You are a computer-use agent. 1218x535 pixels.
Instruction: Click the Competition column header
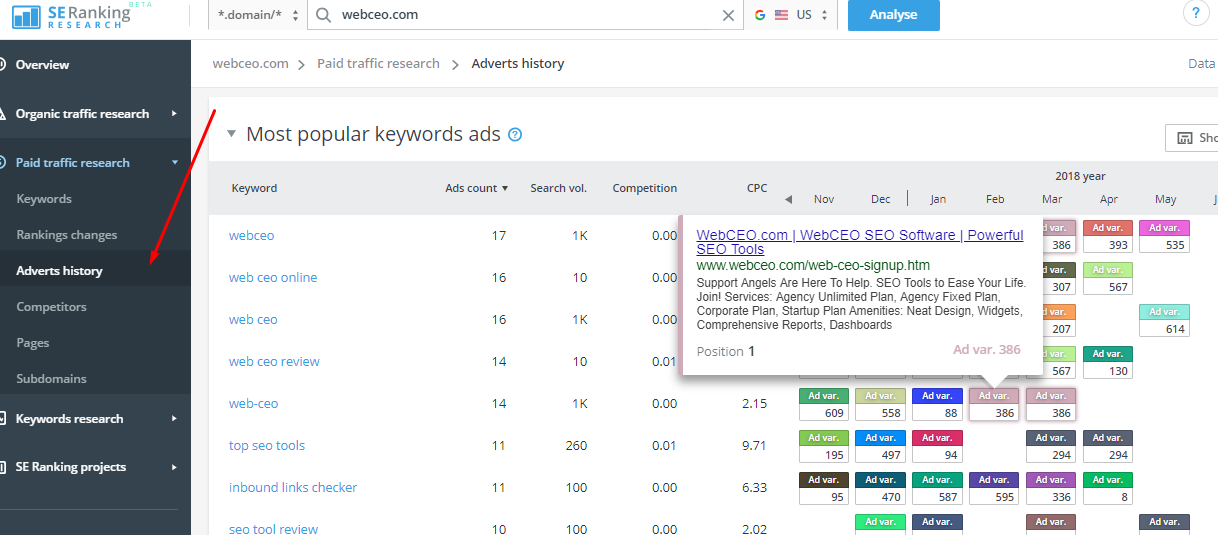click(645, 188)
